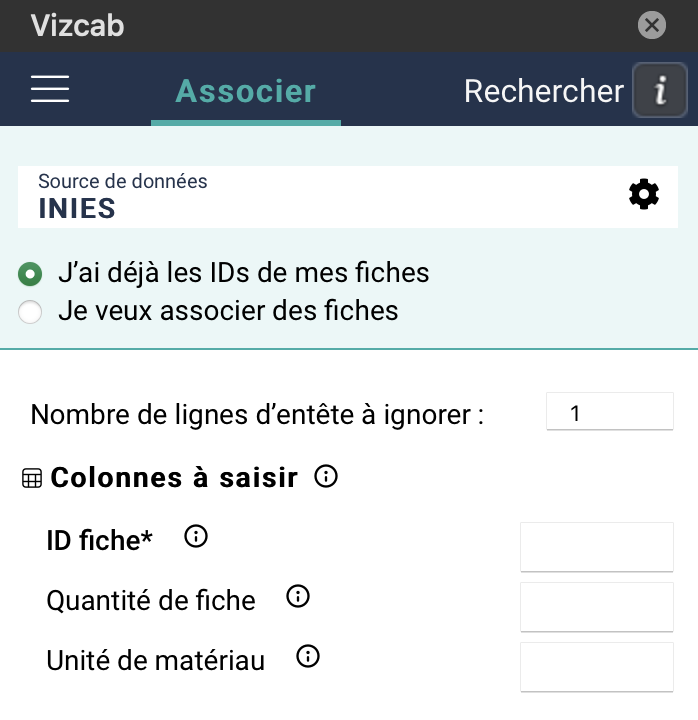698x720 pixels.
Task: Show info for Unité de matériau
Action: click(308, 657)
